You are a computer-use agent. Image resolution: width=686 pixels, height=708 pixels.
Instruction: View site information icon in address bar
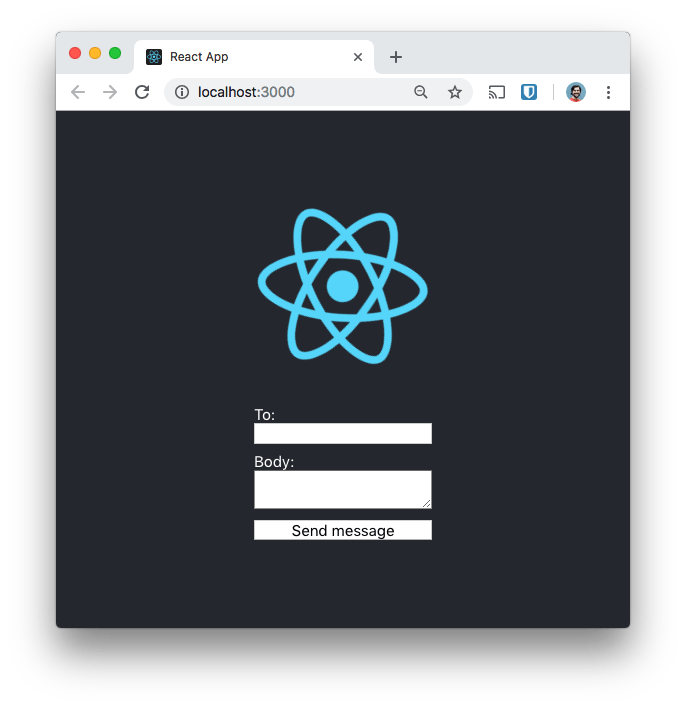[x=182, y=92]
